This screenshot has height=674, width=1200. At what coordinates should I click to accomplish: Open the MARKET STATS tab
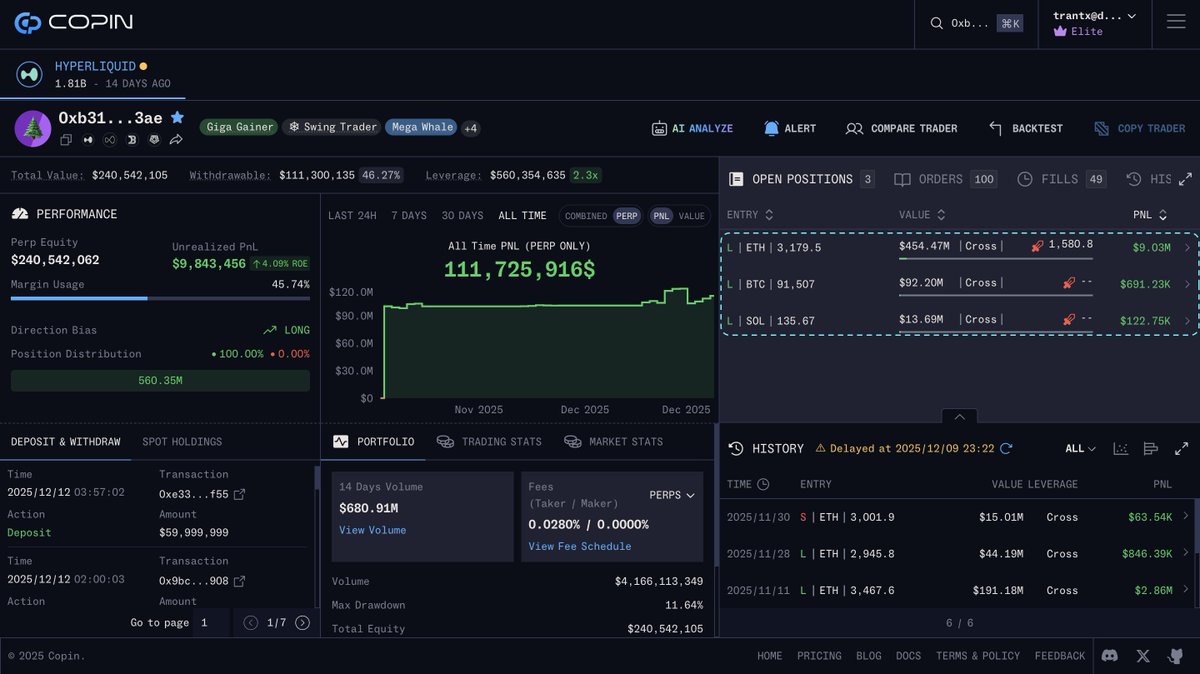tap(614, 442)
